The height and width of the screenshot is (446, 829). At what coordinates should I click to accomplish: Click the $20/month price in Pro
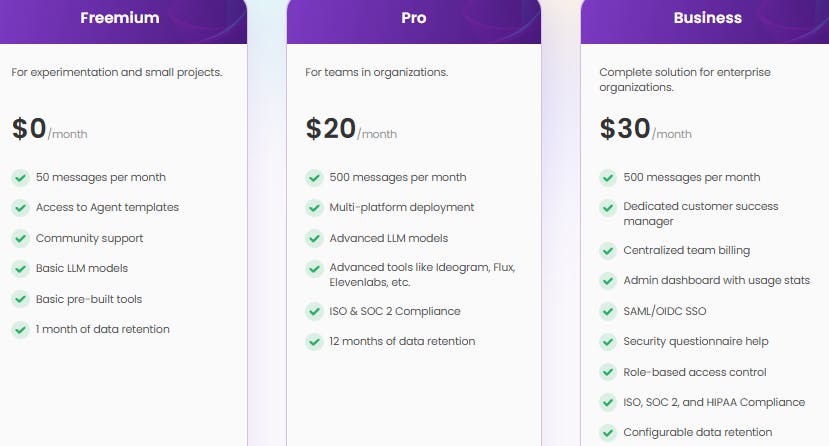(x=351, y=128)
